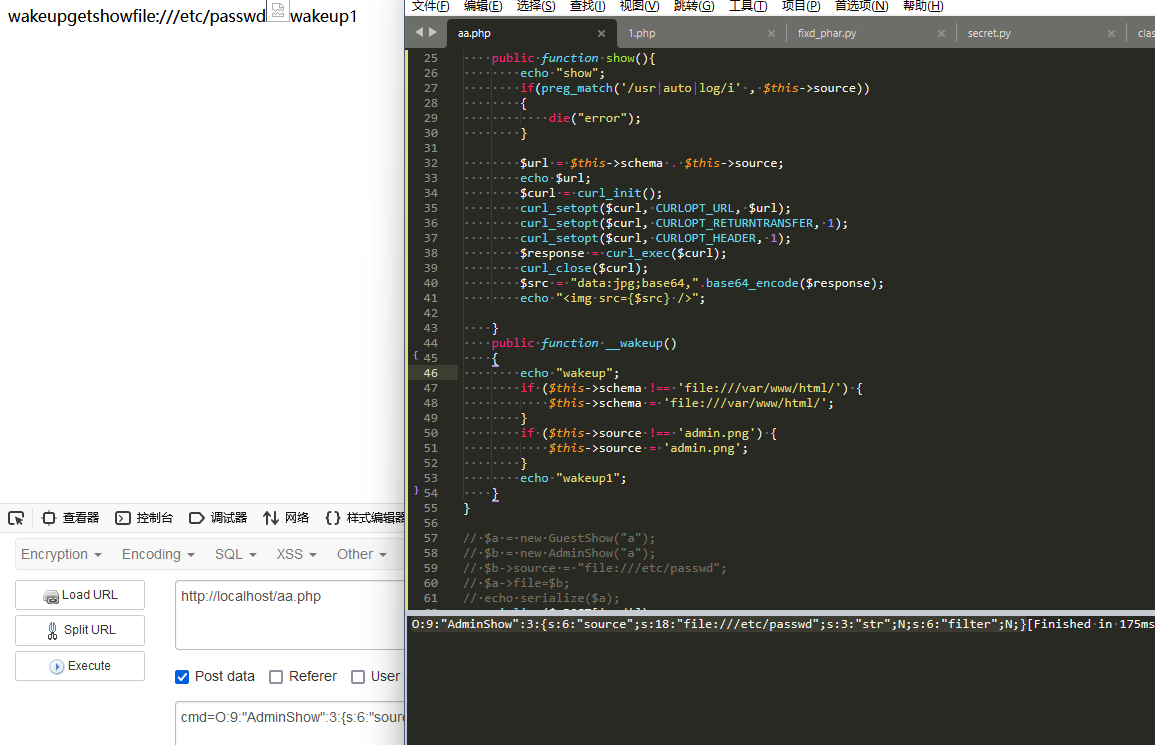Open the 跳转(G) menu
The image size is (1155, 745).
click(694, 6)
